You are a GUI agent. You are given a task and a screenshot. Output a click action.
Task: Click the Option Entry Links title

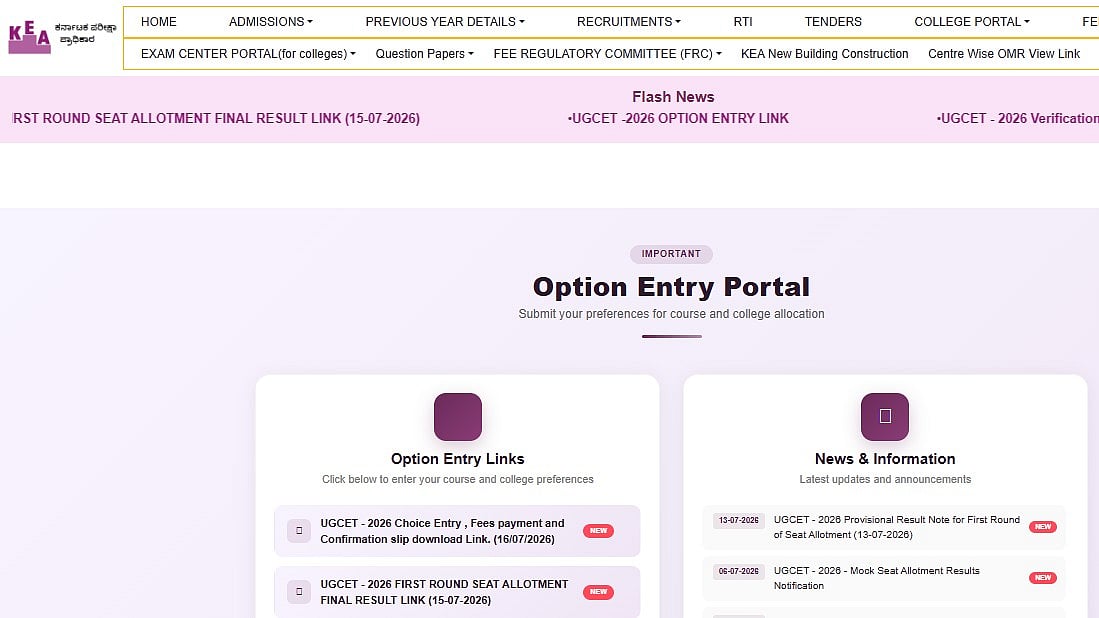pos(458,459)
